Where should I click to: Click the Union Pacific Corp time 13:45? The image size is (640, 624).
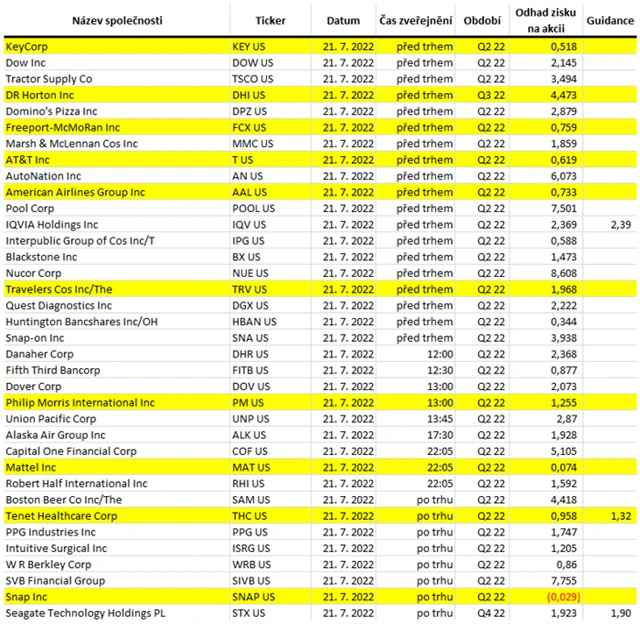(440, 419)
